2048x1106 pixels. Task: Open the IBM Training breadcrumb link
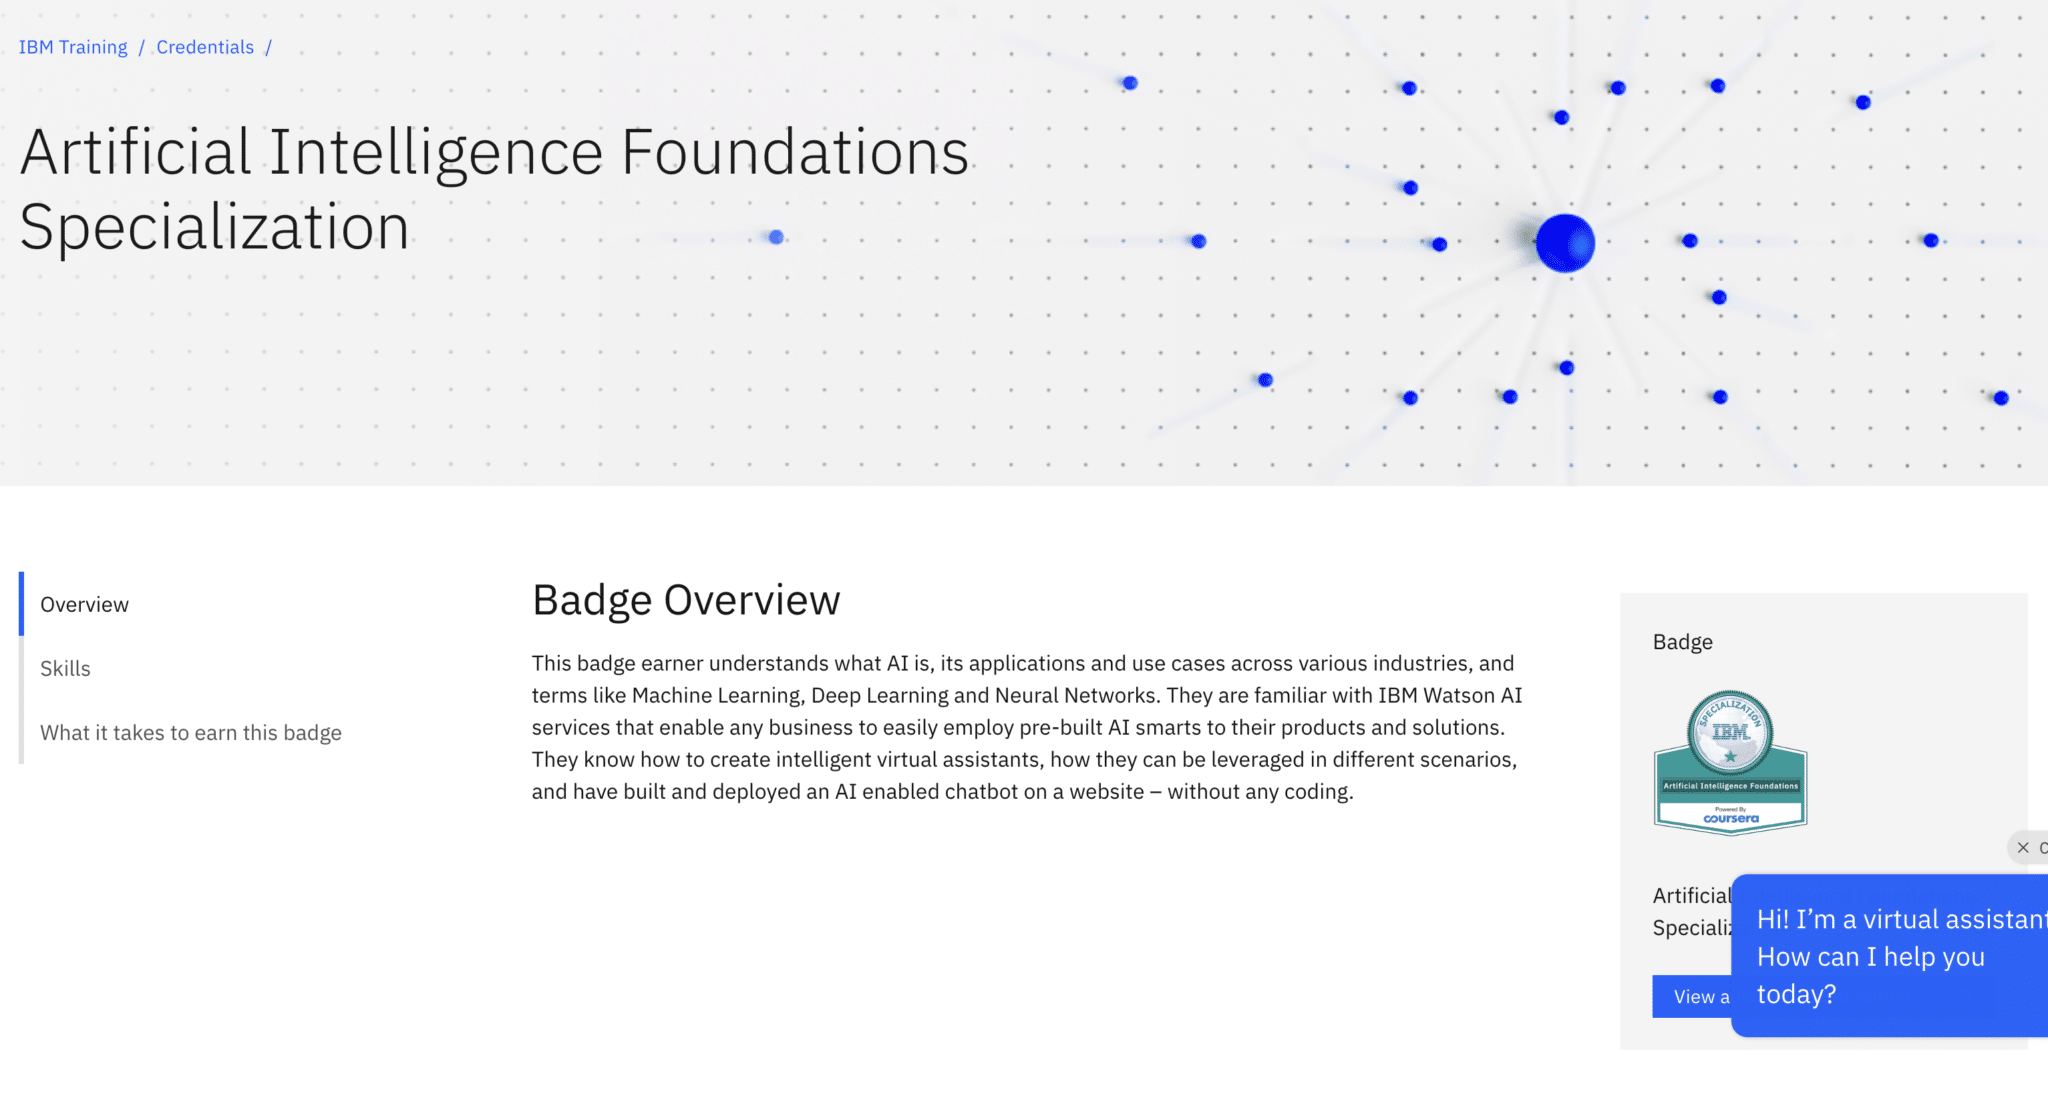click(73, 47)
